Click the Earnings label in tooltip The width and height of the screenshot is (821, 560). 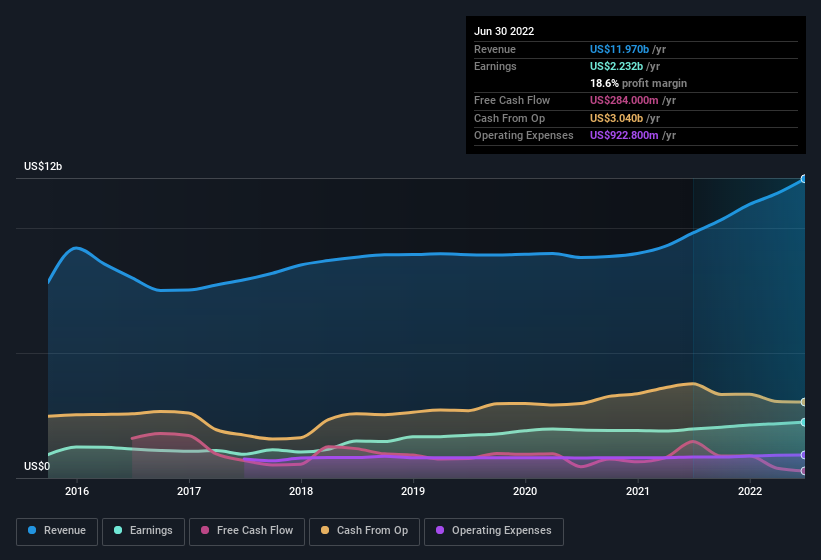[x=495, y=66]
